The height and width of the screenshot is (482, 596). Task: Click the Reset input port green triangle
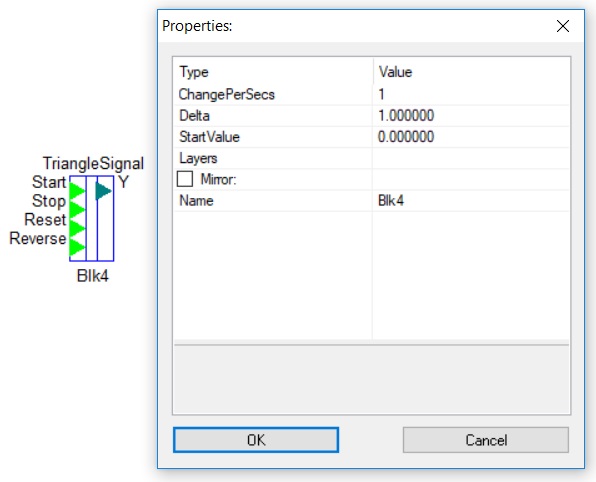point(77,228)
